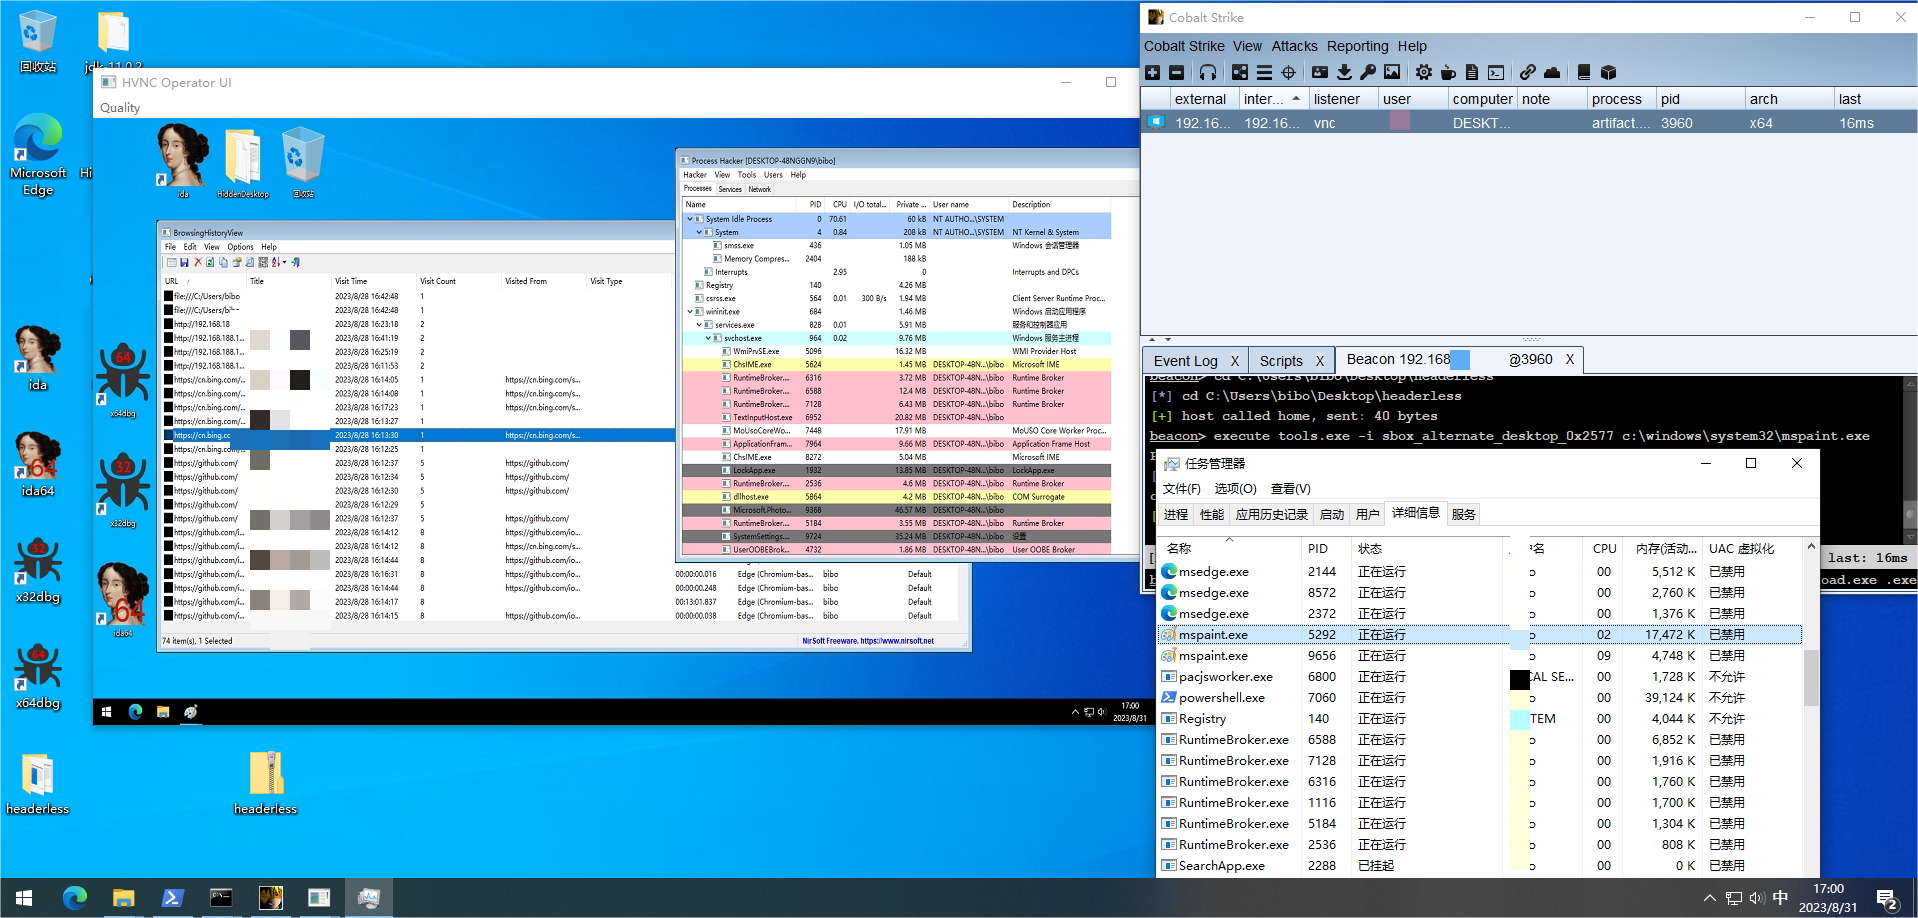Open the ida64 desktop shortcut
The width and height of the screenshot is (1918, 918).
38,464
